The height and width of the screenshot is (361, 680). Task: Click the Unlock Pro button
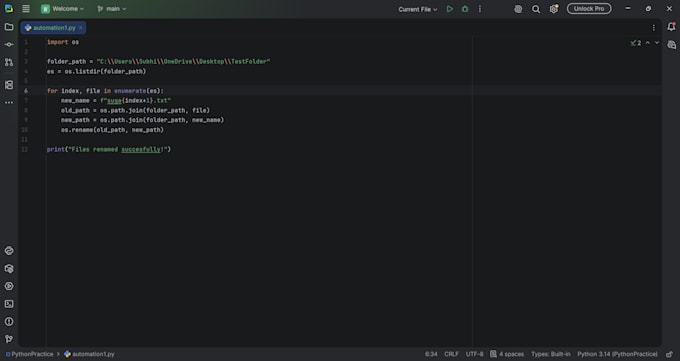589,9
